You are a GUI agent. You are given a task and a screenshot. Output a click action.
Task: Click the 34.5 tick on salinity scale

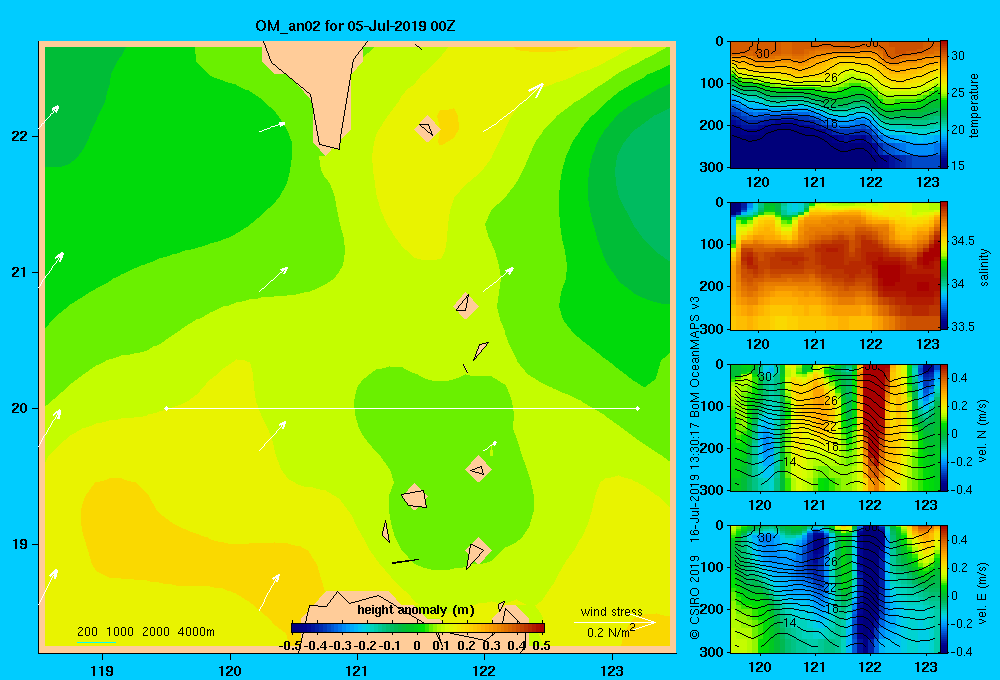[x=963, y=240]
